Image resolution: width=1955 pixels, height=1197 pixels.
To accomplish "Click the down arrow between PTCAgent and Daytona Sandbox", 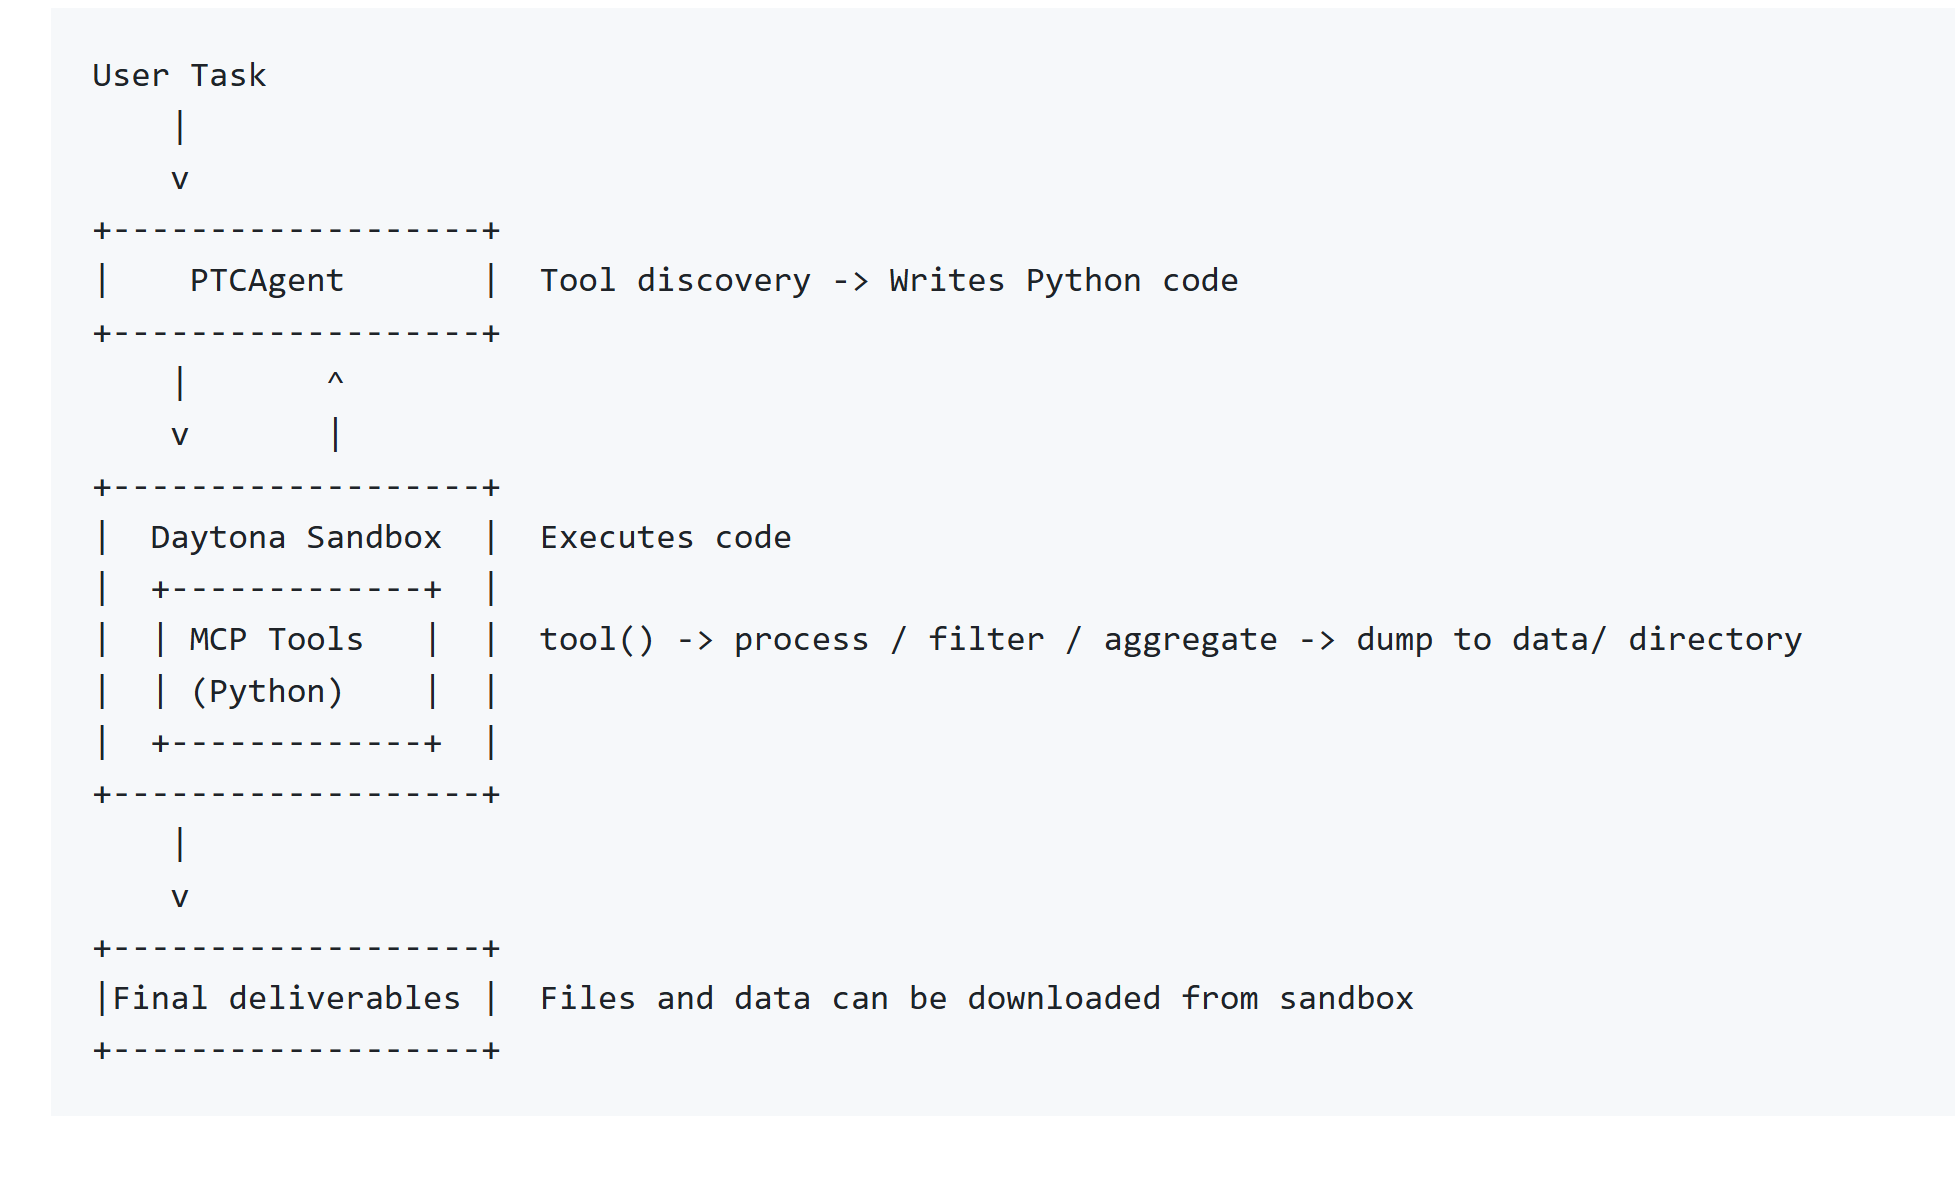I will (180, 436).
